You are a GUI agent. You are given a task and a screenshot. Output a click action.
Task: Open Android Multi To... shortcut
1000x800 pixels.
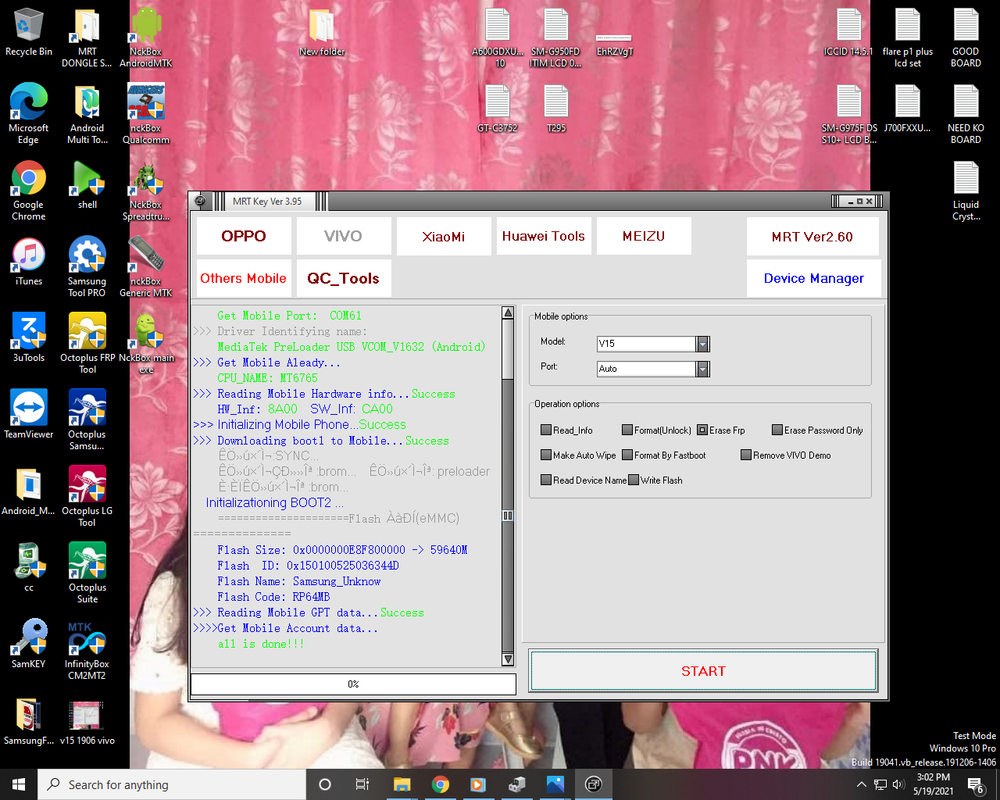coord(87,114)
